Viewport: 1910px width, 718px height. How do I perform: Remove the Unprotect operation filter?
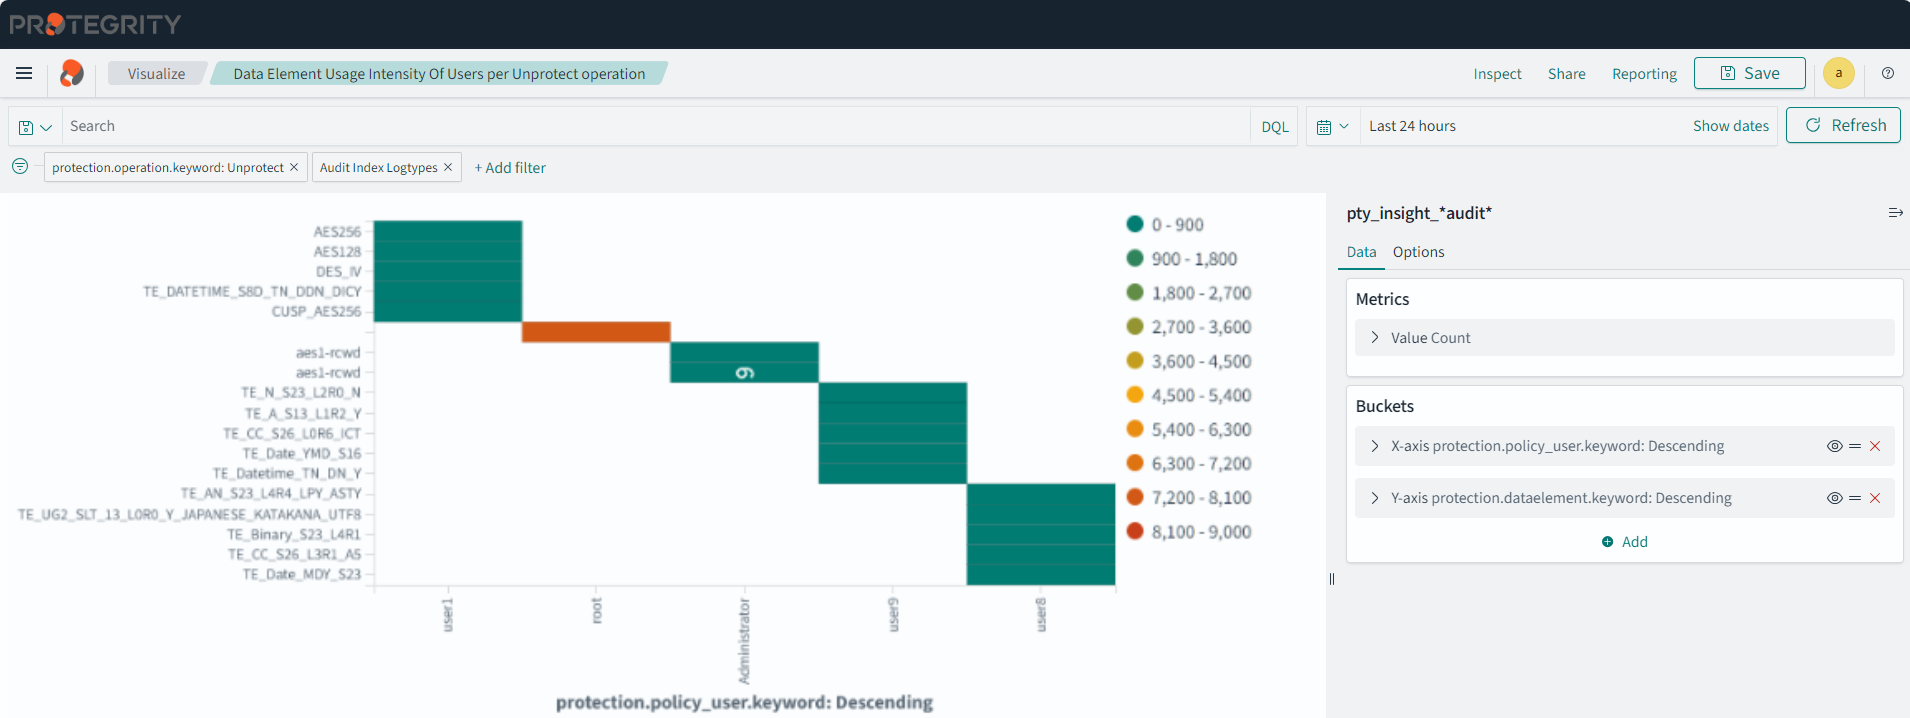tap(294, 167)
